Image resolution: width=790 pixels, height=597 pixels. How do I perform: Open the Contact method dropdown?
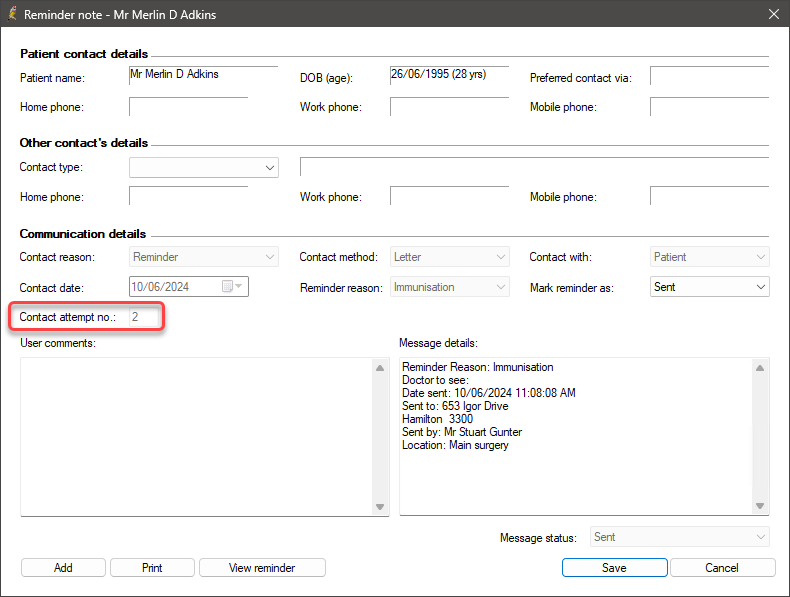(449, 257)
